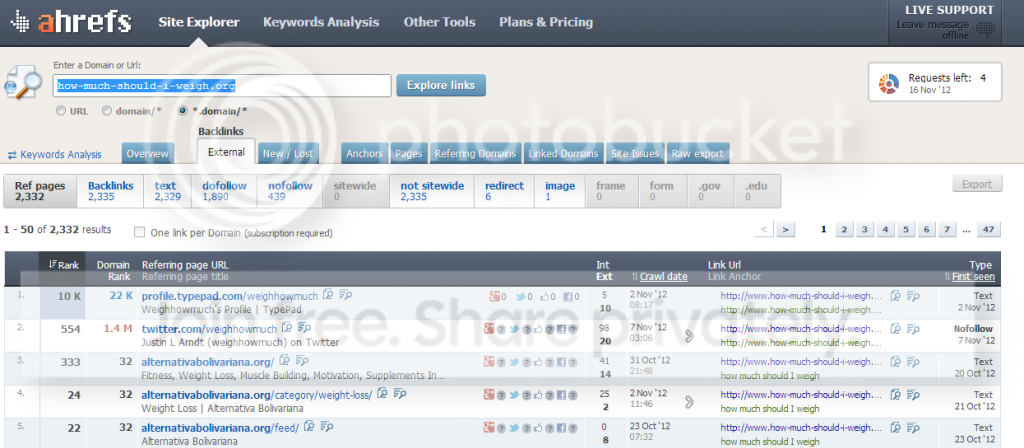Open Live Support leave message box
The height and width of the screenshot is (448, 1024).
coord(944,23)
